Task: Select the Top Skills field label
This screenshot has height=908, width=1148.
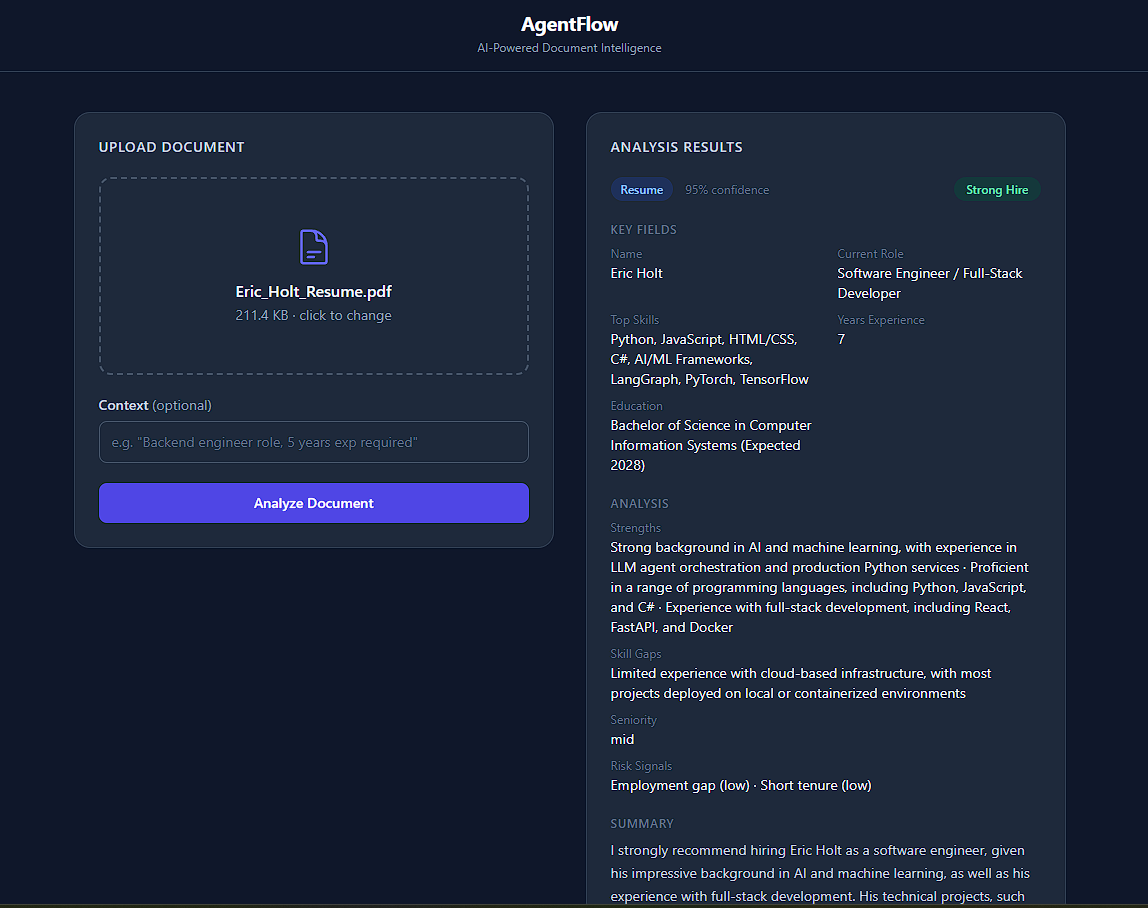Action: pyautogui.click(x=634, y=319)
